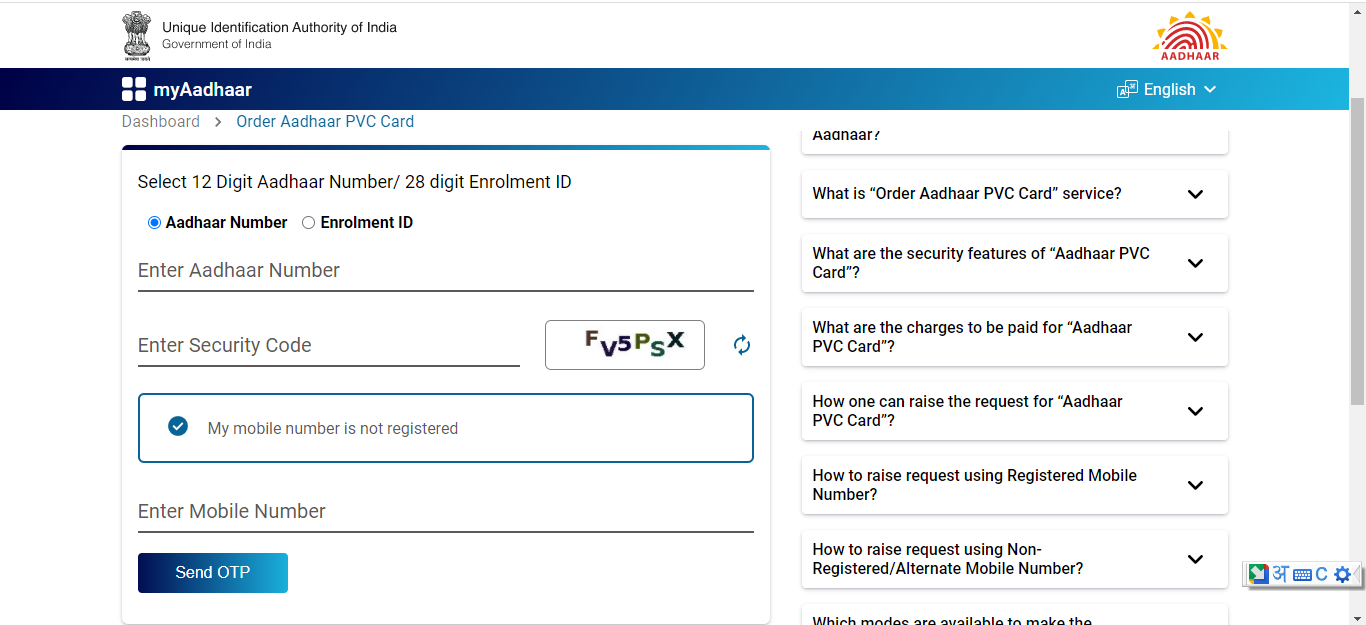Click the captcha image FV5PSX
Image resolution: width=1366 pixels, height=625 pixels.
[x=625, y=345]
